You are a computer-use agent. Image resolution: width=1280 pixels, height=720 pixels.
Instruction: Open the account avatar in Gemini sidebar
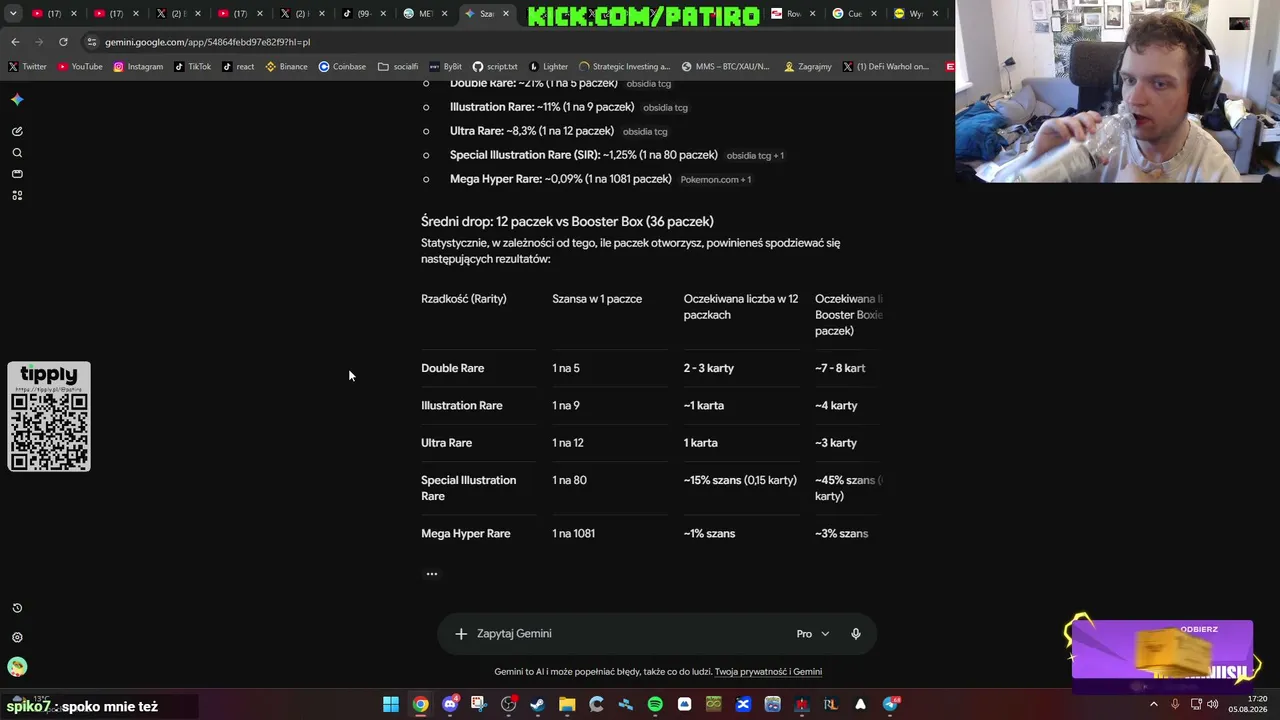(x=17, y=667)
